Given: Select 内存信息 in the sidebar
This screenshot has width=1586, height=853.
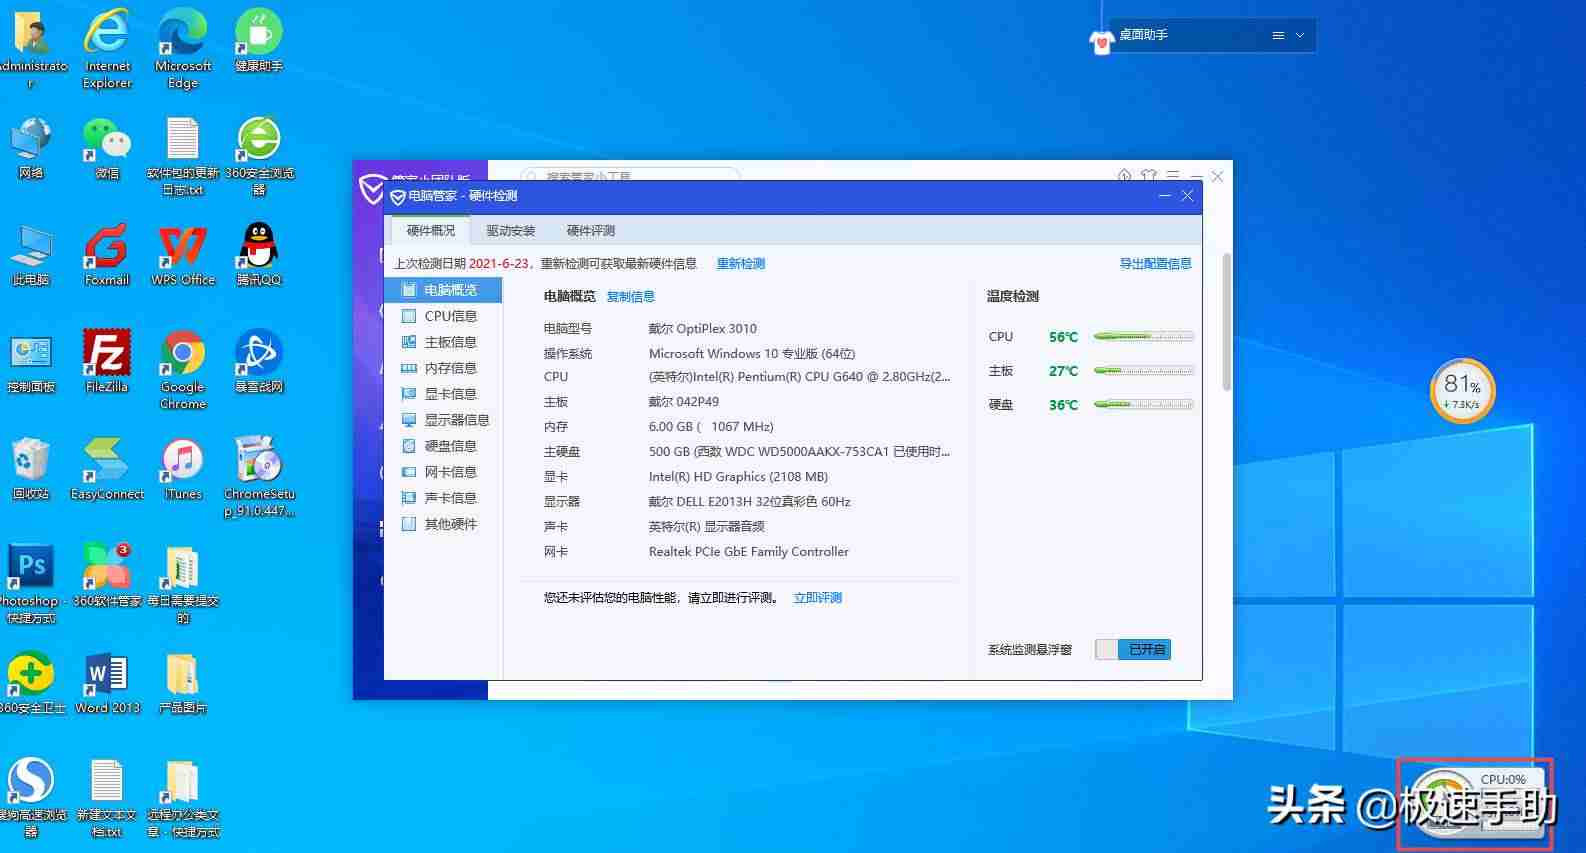Looking at the screenshot, I should pos(443,368).
